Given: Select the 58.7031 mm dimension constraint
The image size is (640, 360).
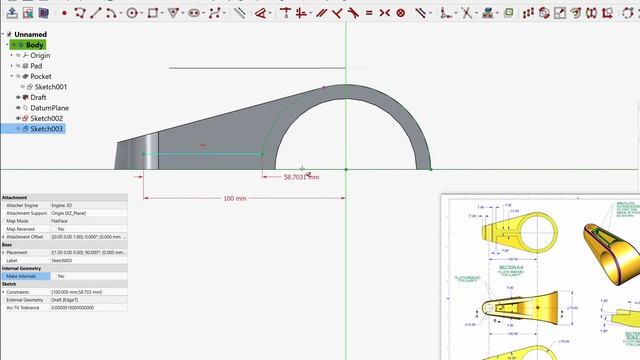Looking at the screenshot, I should 301,177.
